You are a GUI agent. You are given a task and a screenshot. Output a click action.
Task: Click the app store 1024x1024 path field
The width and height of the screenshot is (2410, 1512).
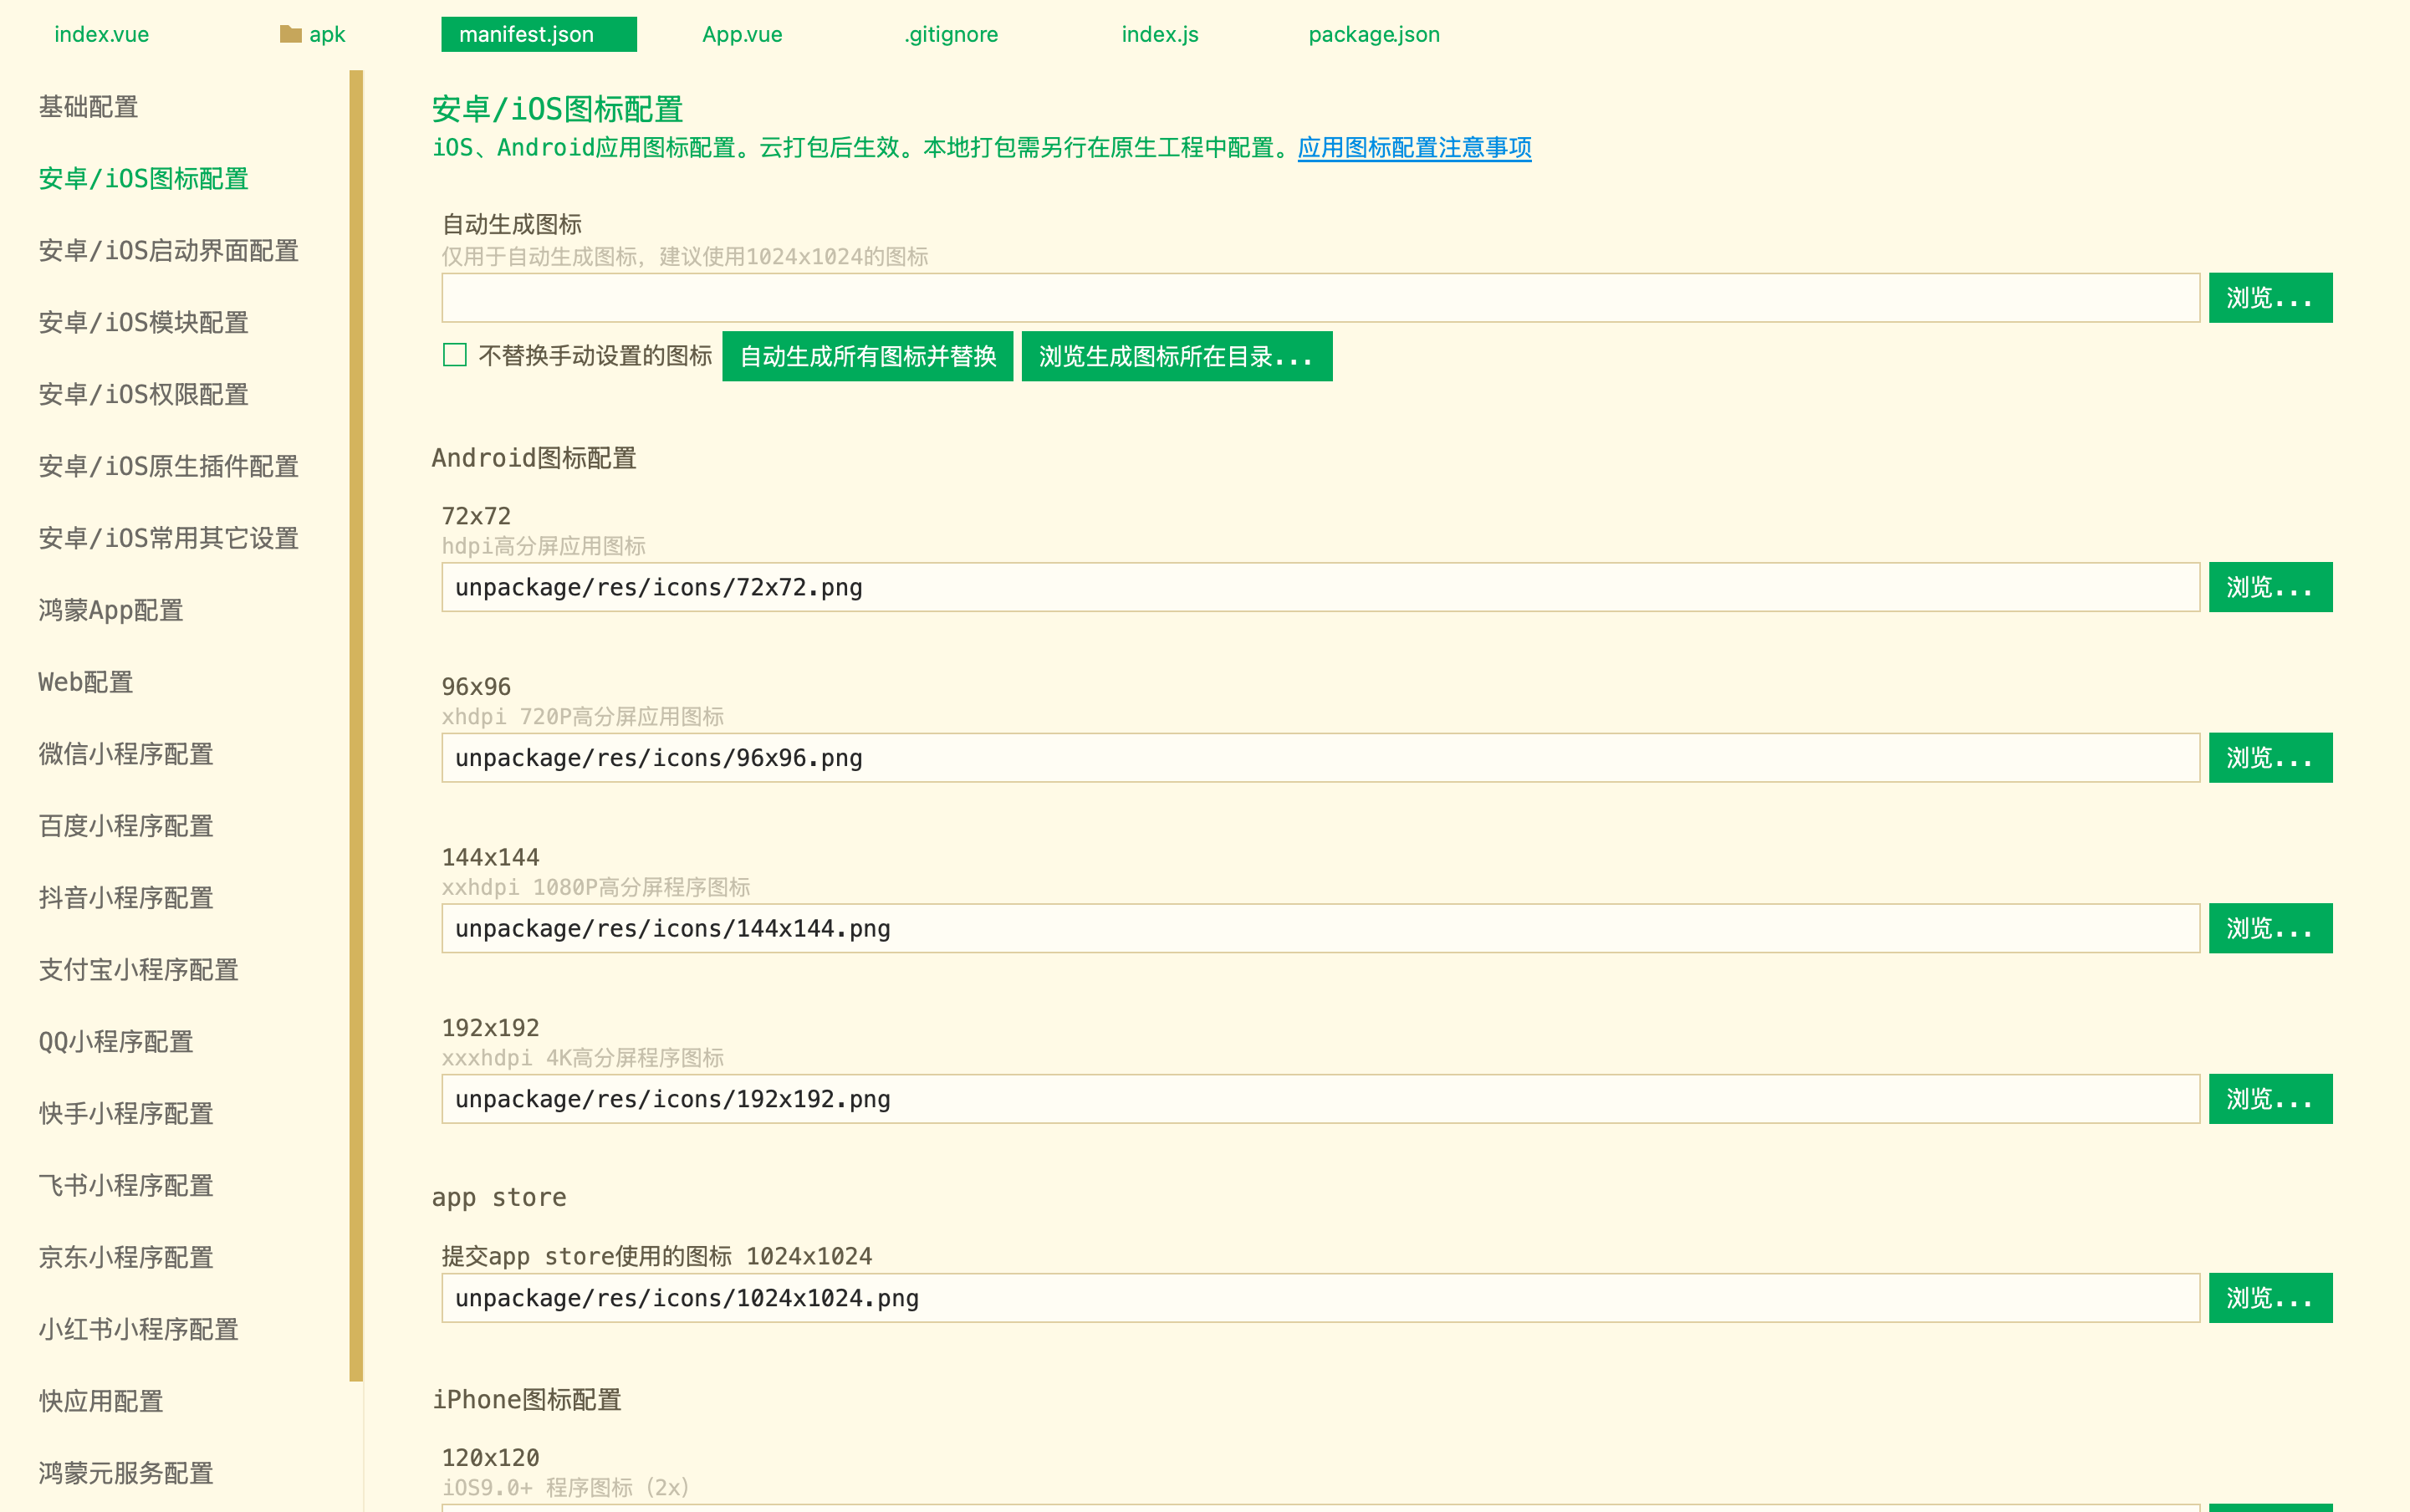pyautogui.click(x=1320, y=1298)
